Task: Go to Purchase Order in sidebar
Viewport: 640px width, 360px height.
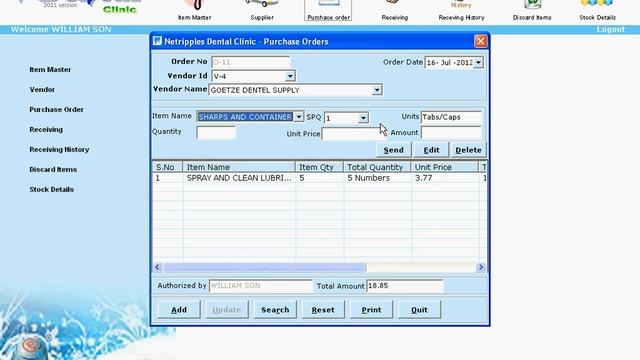Action: click(x=56, y=109)
